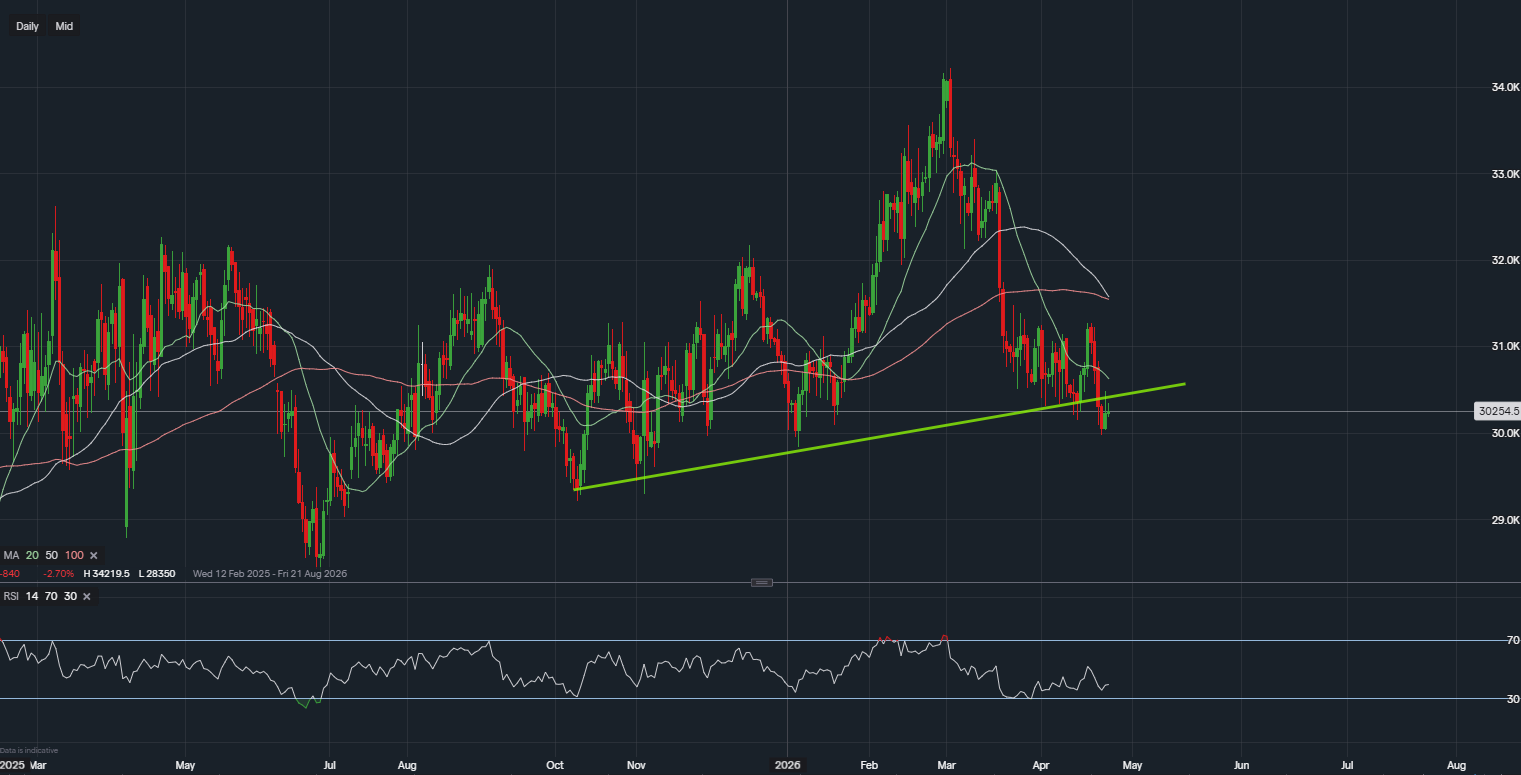Click the current price label 30254.5
The width and height of the screenshot is (1521, 775).
pos(1497,411)
